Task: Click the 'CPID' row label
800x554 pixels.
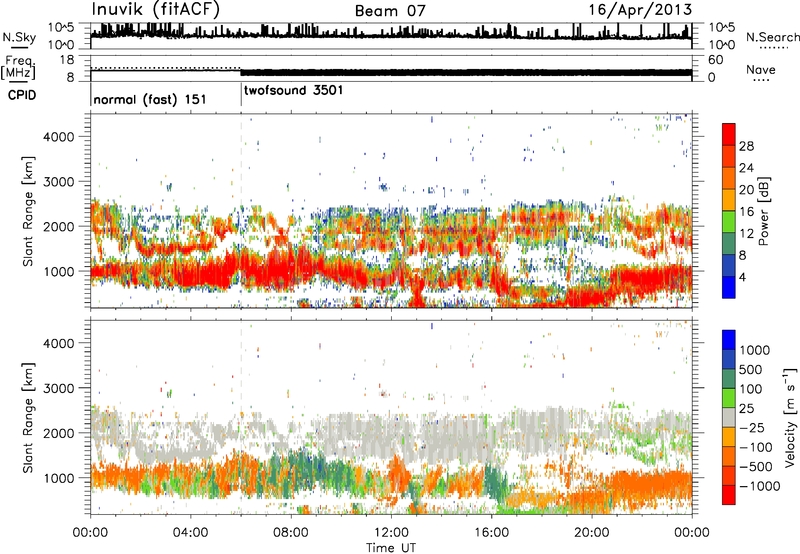Action: pos(22,95)
